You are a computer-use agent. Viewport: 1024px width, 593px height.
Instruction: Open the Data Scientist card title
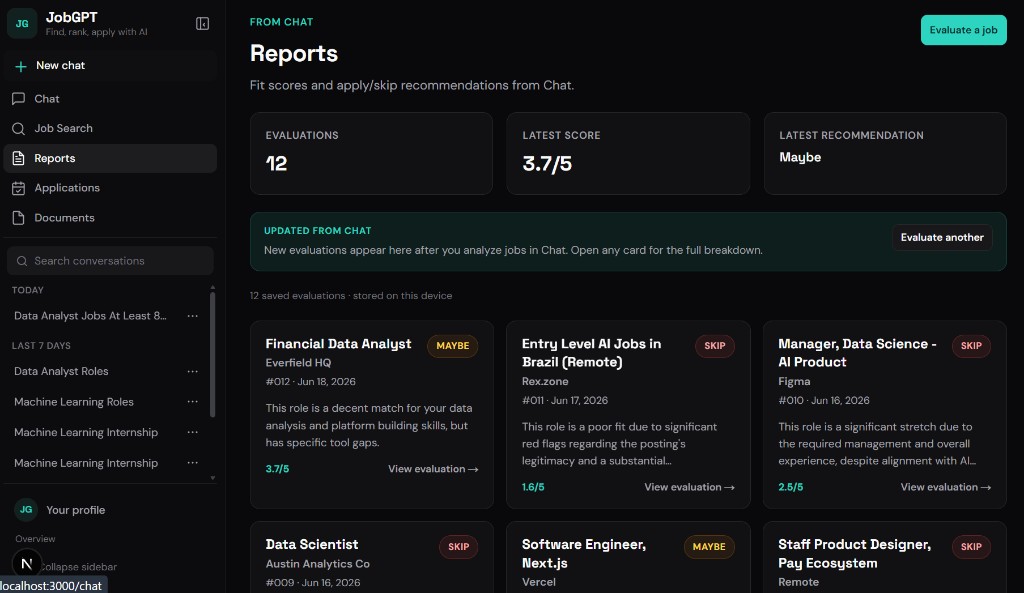312,545
